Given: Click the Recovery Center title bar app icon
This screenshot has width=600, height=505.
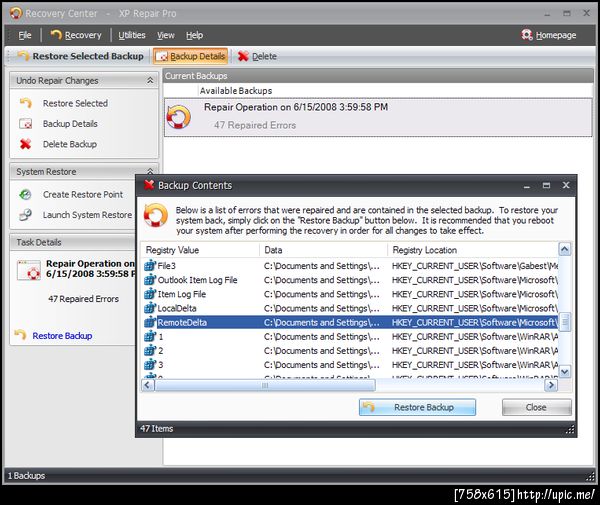Looking at the screenshot, I should [16, 13].
